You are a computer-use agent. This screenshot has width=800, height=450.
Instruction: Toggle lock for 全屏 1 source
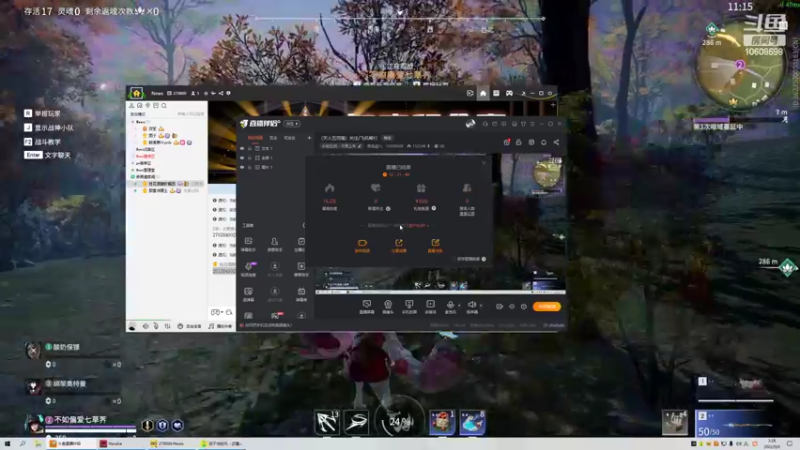249,158
